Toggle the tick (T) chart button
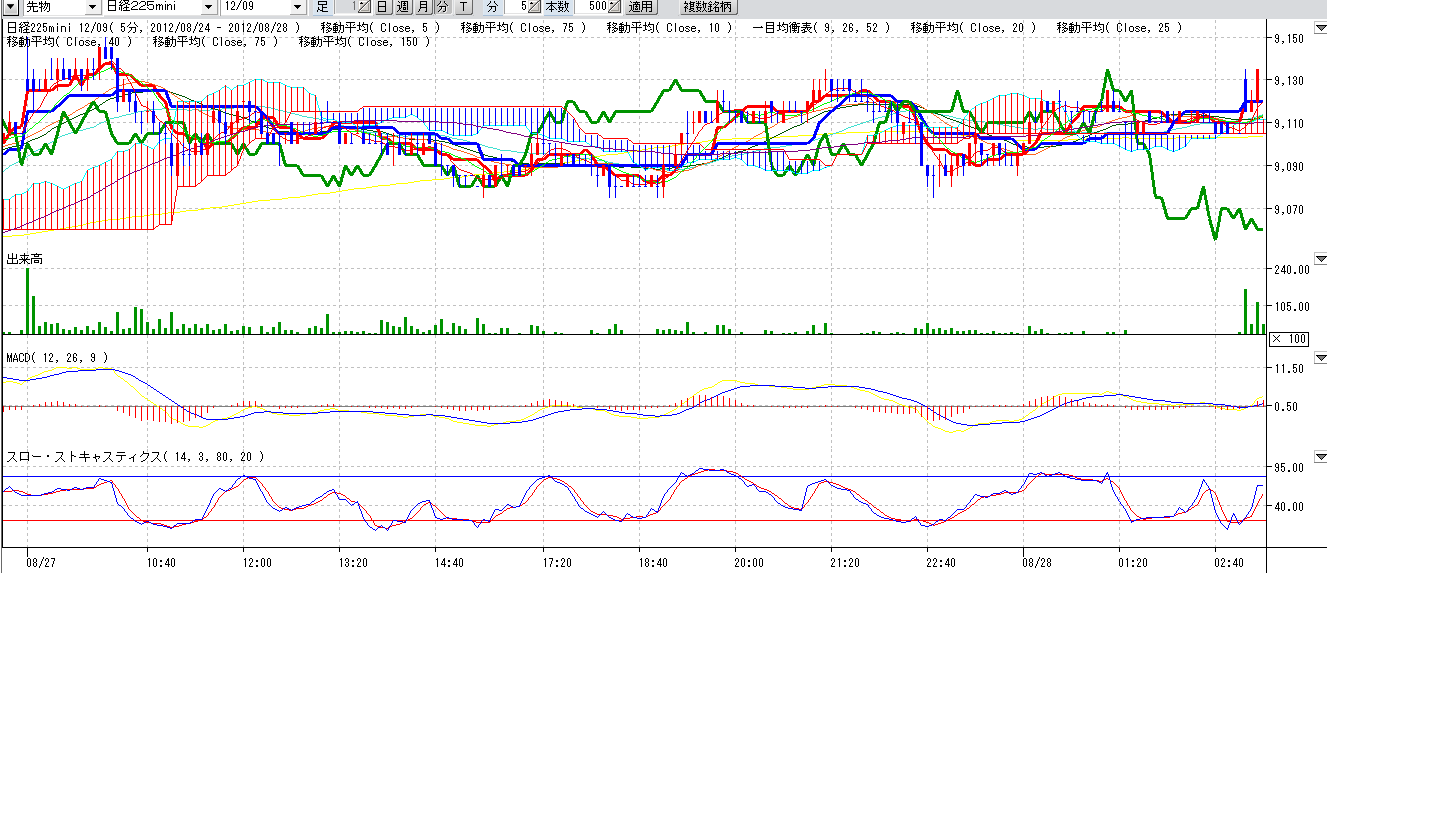The image size is (1436, 834). 464,7
